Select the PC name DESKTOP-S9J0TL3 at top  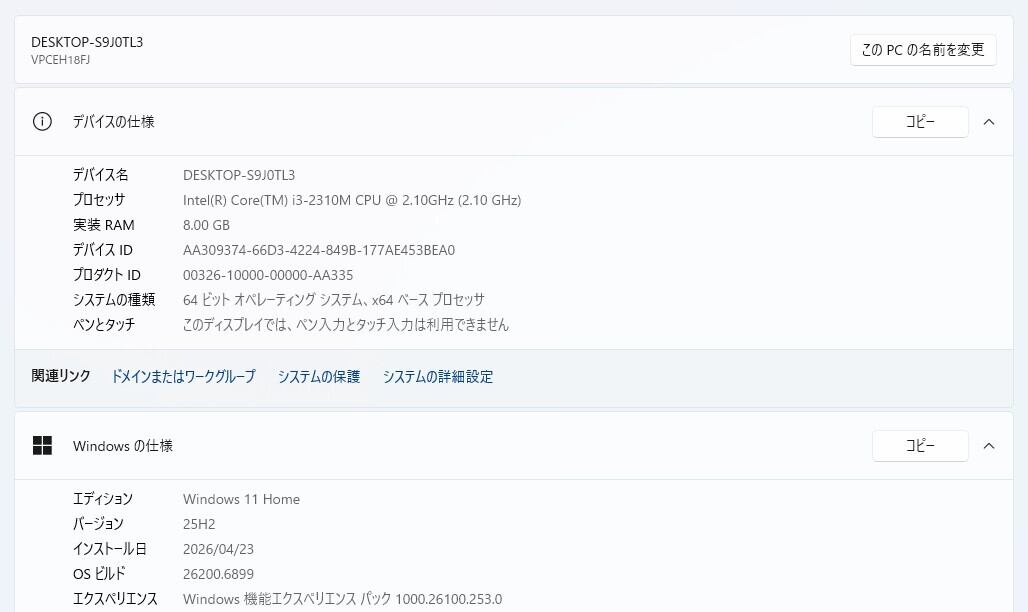point(87,42)
